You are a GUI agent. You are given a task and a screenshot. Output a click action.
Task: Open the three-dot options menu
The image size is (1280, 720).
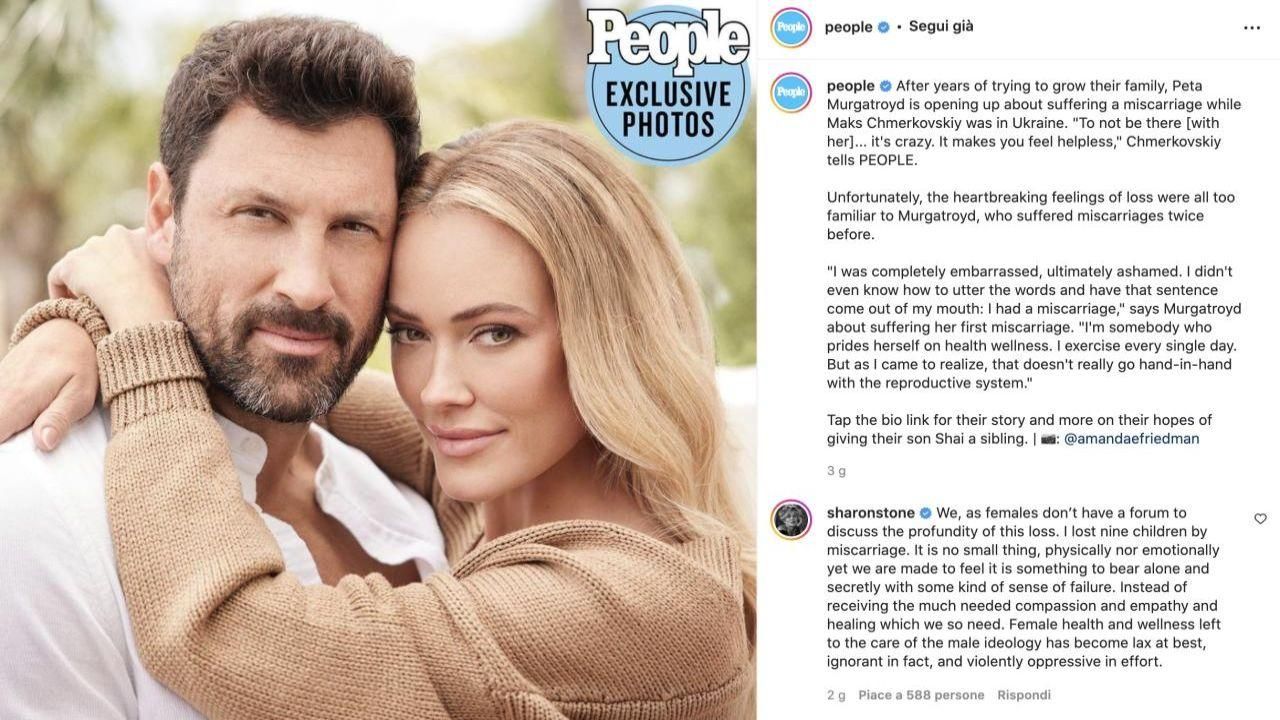[x=1252, y=28]
